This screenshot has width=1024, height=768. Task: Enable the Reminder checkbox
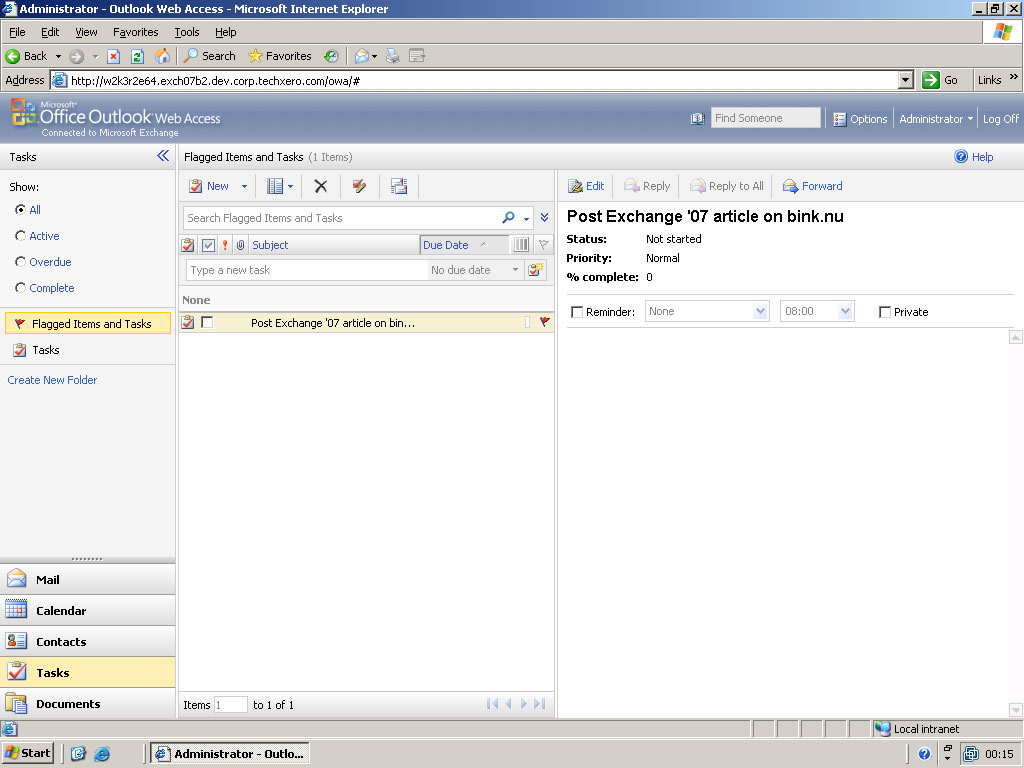click(576, 312)
